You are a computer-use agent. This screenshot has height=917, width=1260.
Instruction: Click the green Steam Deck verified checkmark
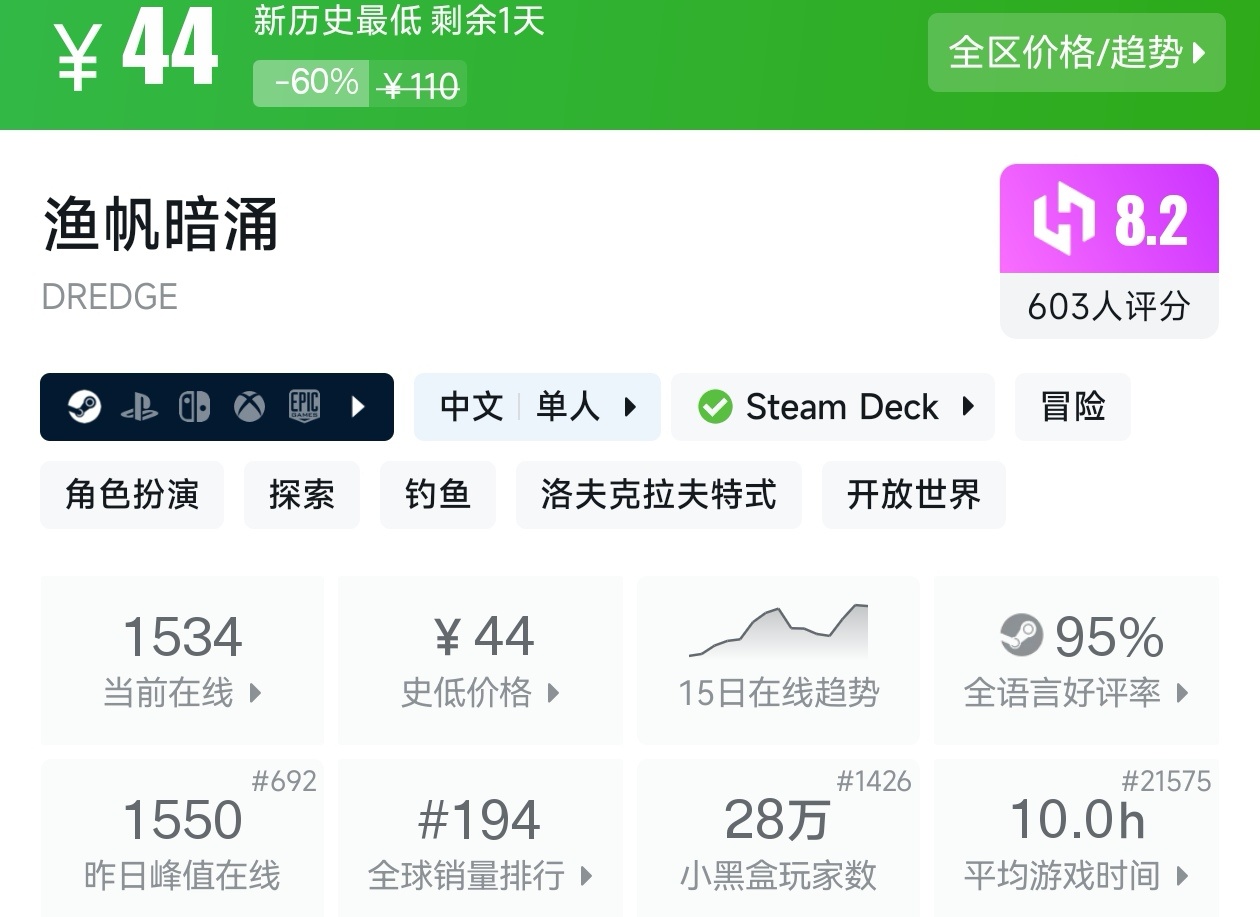715,407
